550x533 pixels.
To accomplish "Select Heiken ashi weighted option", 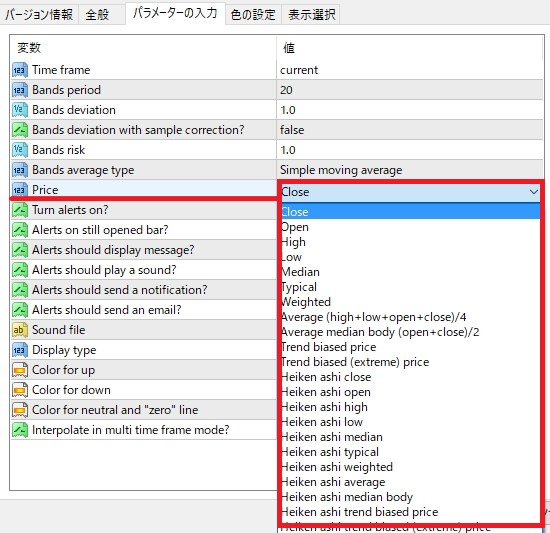I will coord(410,467).
